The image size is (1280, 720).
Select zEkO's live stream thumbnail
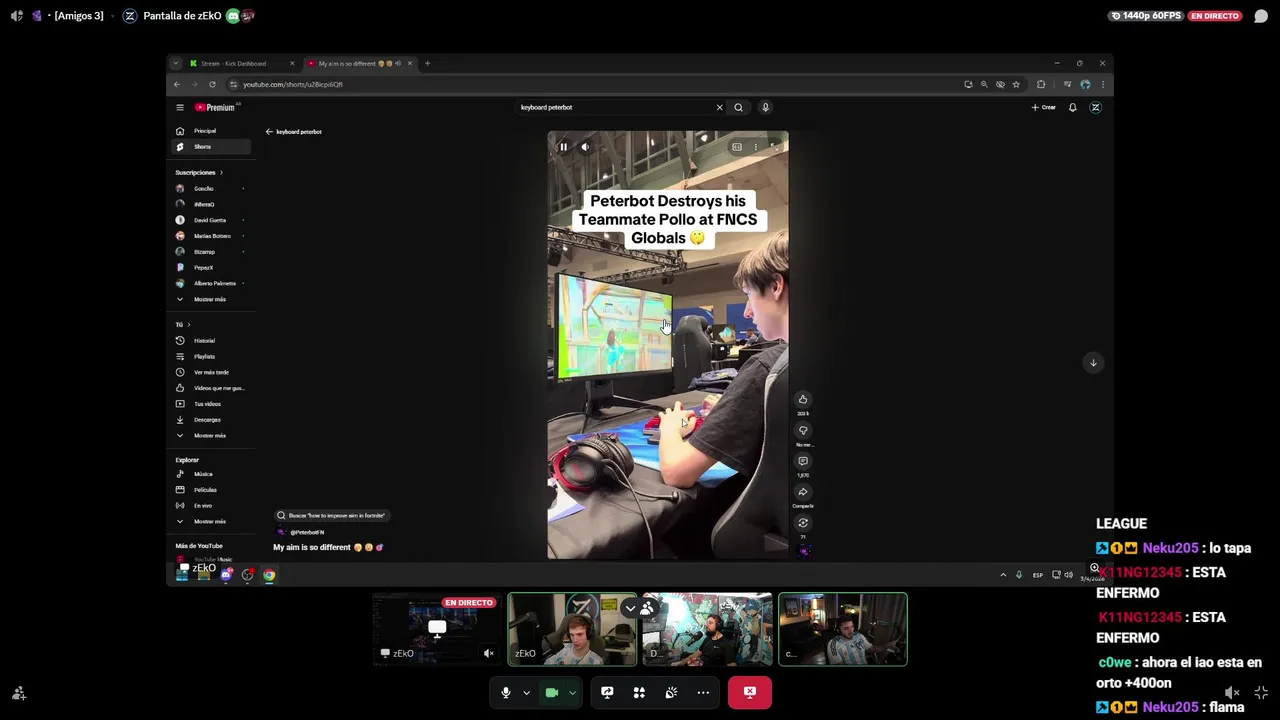click(x=436, y=629)
